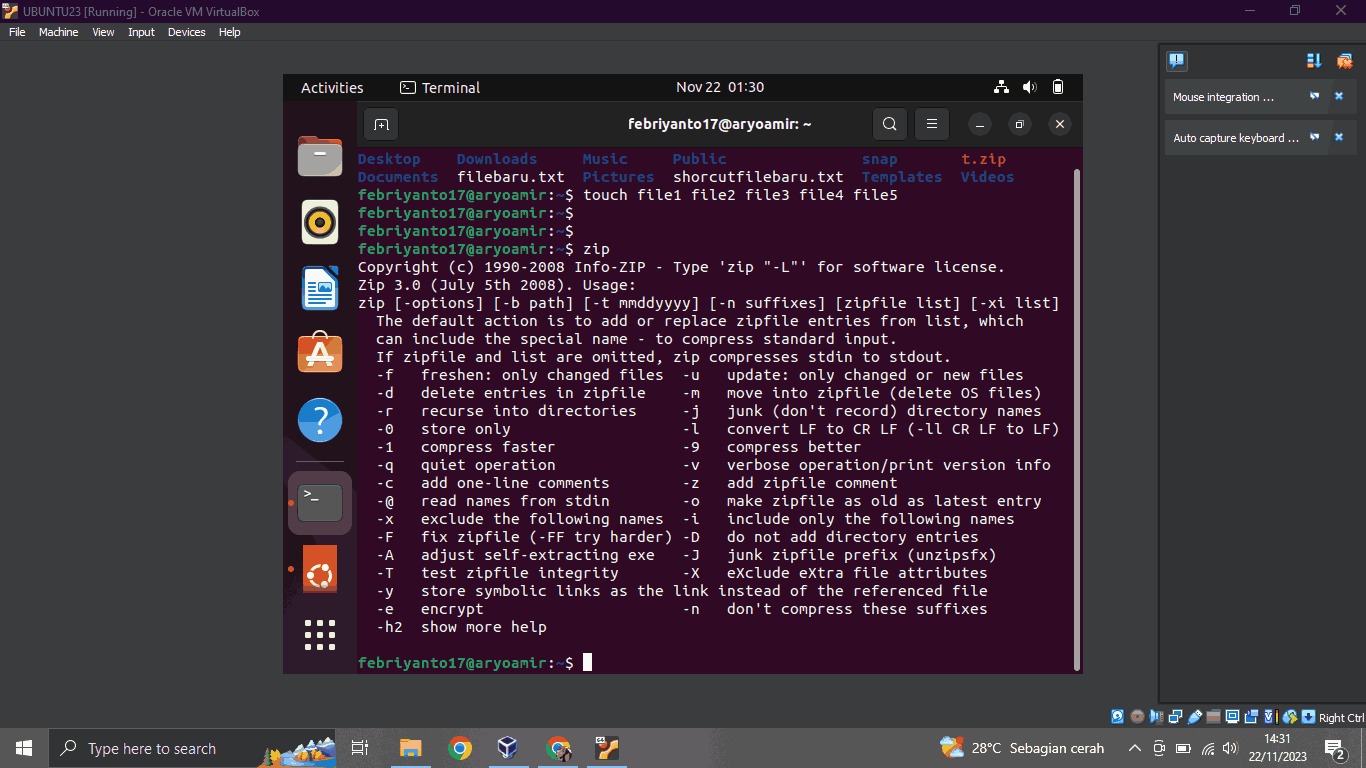Click the terminal search button
Screen dimensions: 1366x768
click(x=889, y=125)
